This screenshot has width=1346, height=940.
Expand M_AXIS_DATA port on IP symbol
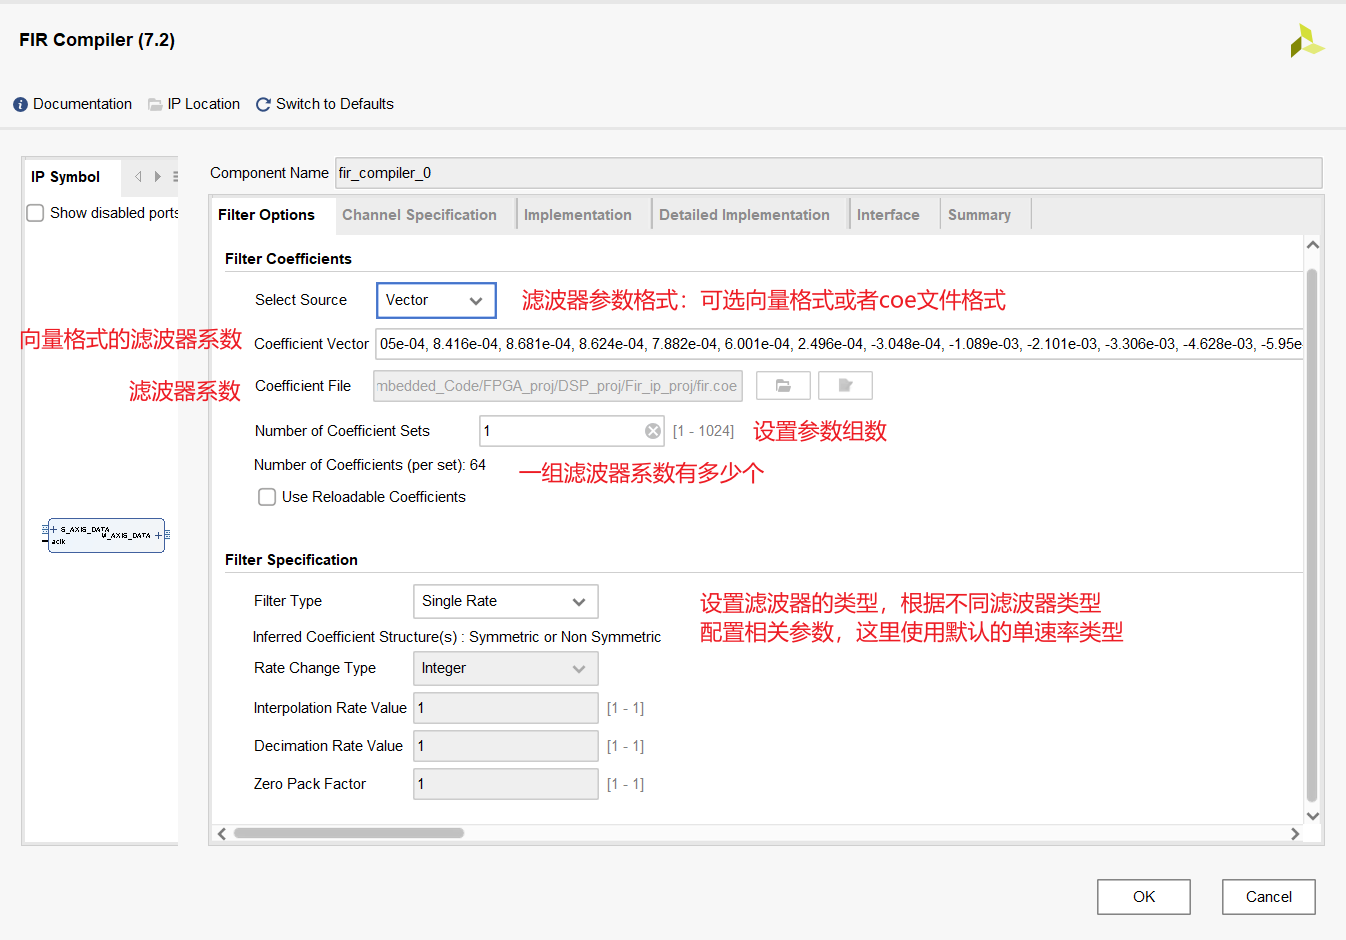158,536
